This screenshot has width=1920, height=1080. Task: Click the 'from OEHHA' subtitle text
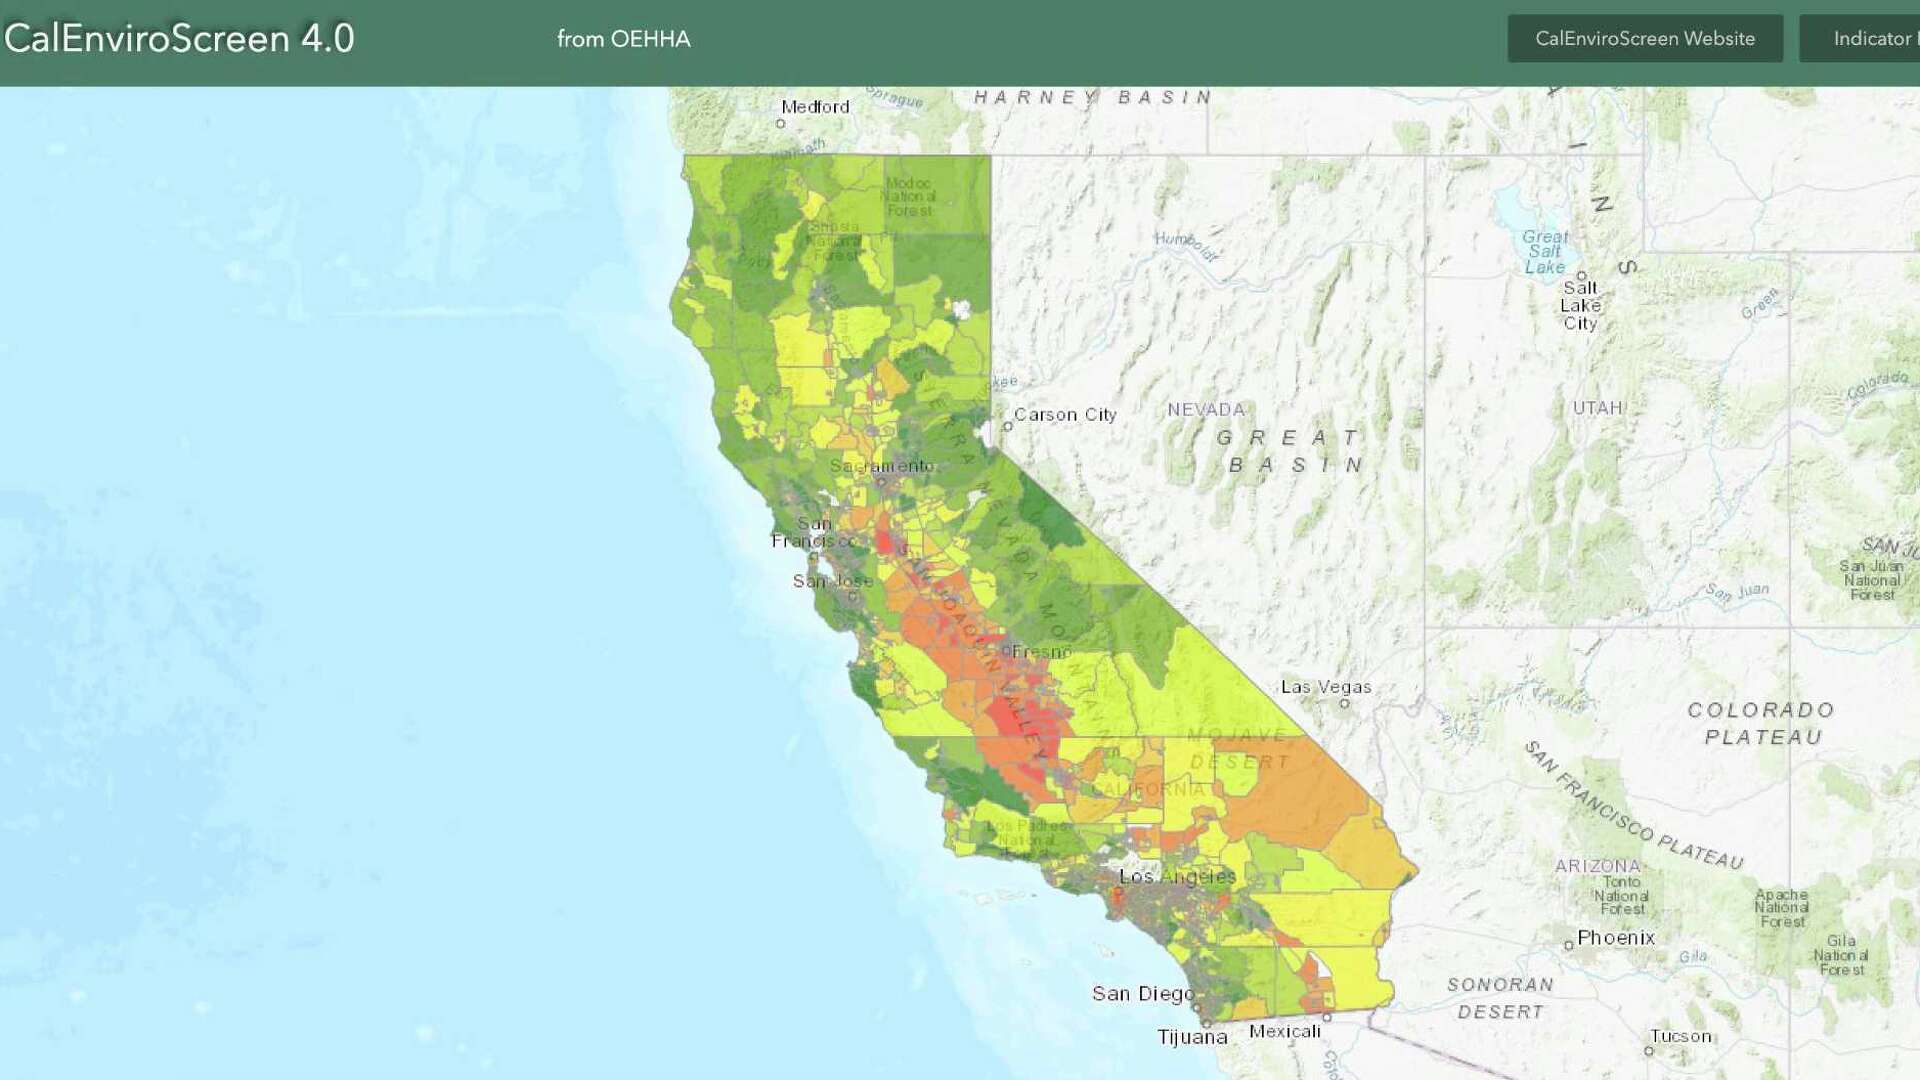(624, 39)
